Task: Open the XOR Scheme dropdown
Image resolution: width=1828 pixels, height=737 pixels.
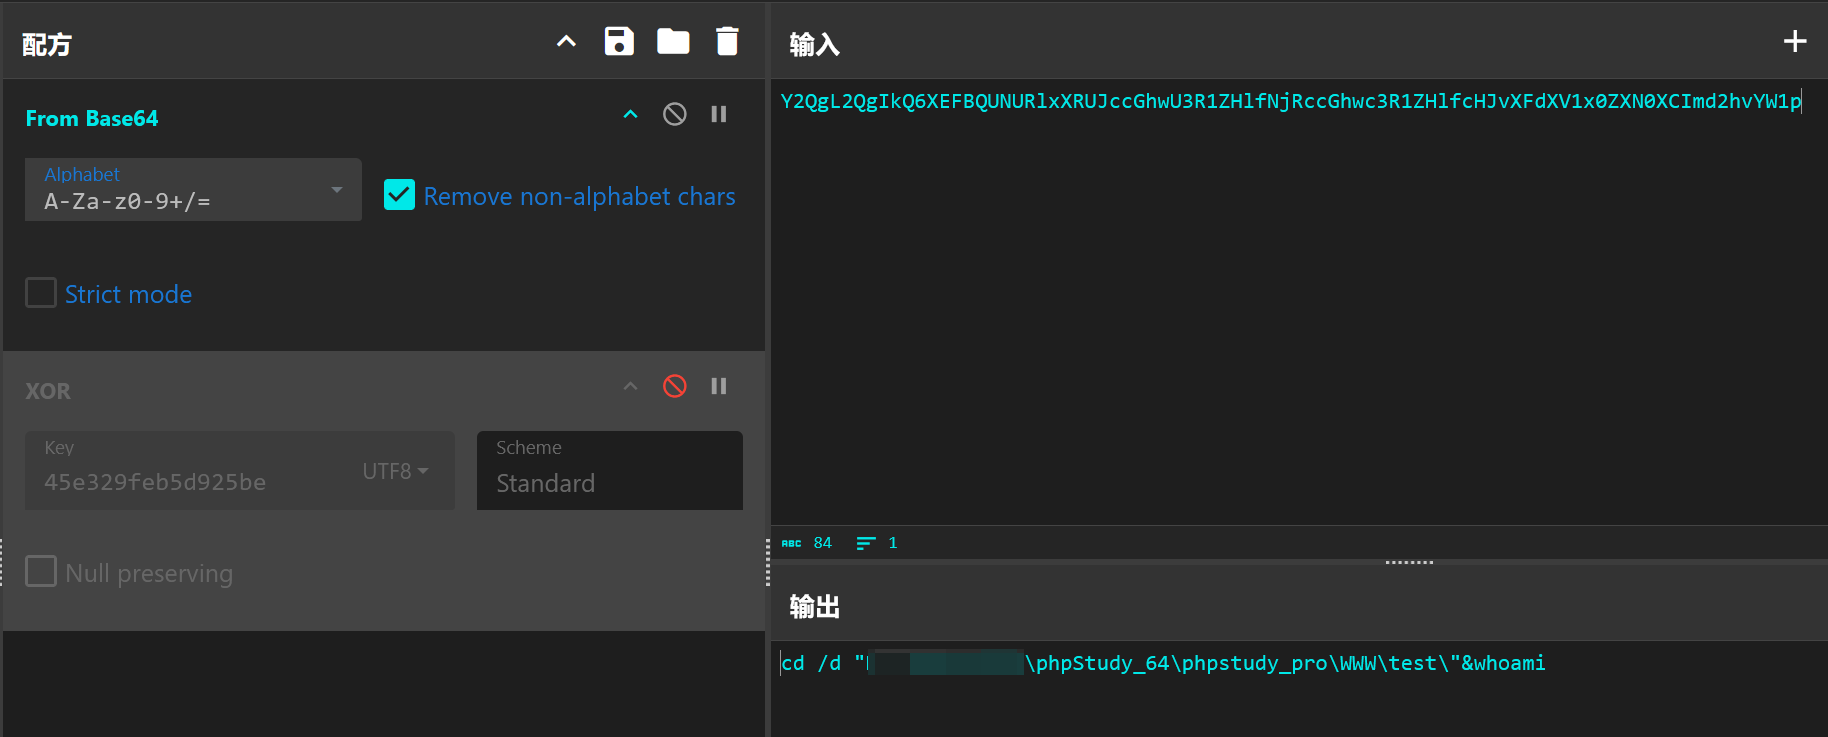Action: pyautogui.click(x=609, y=471)
